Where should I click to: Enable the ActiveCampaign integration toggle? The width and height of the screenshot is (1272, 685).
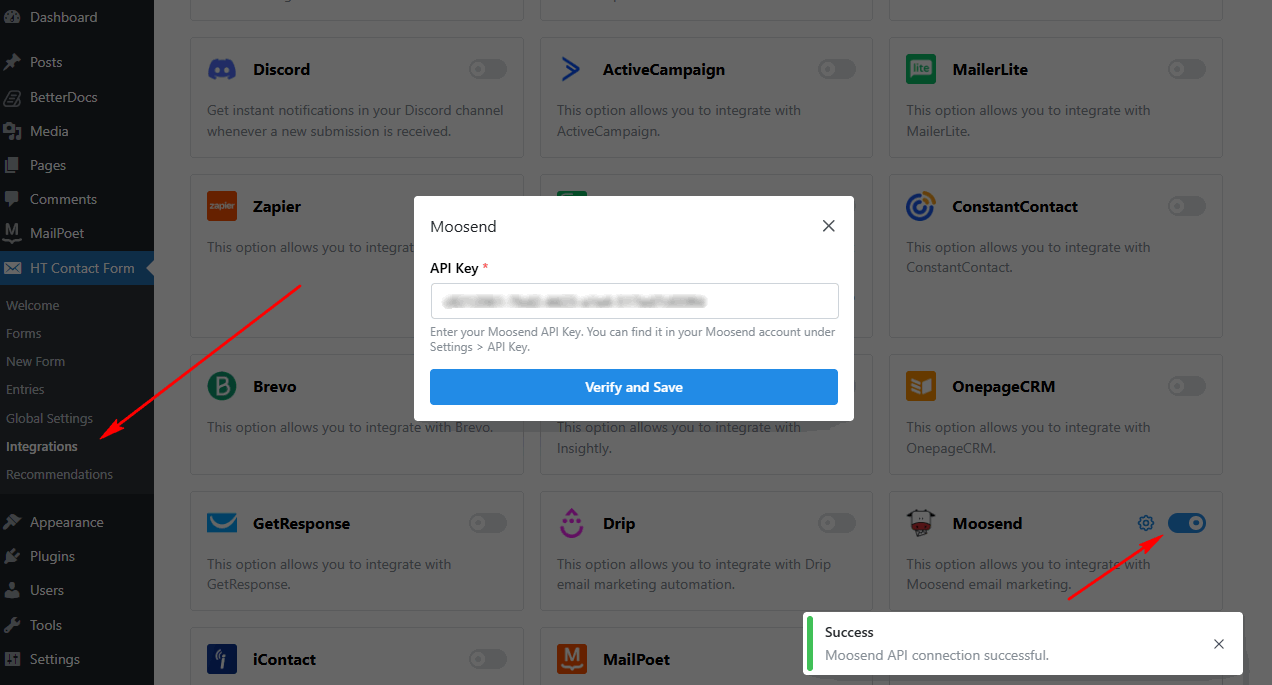(x=835, y=69)
